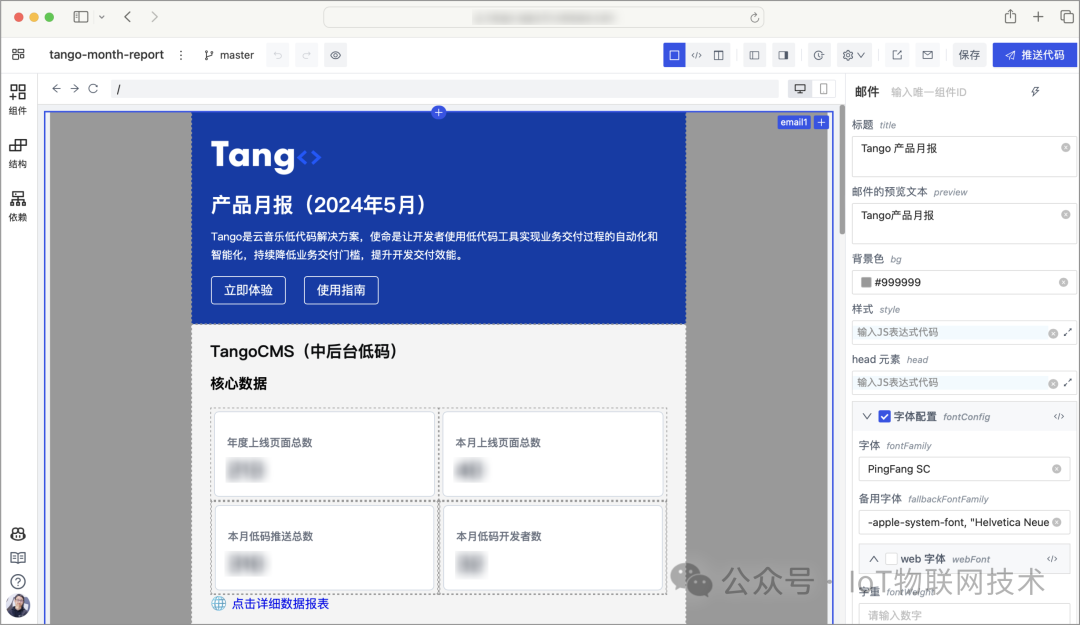Open the 结构 structure panel
The height and width of the screenshot is (625, 1080).
point(18,153)
